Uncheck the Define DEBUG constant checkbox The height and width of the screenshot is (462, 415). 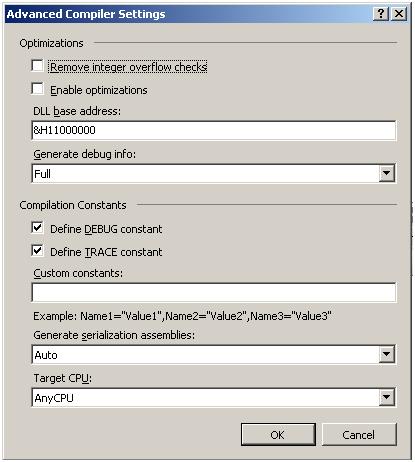pos(37,228)
